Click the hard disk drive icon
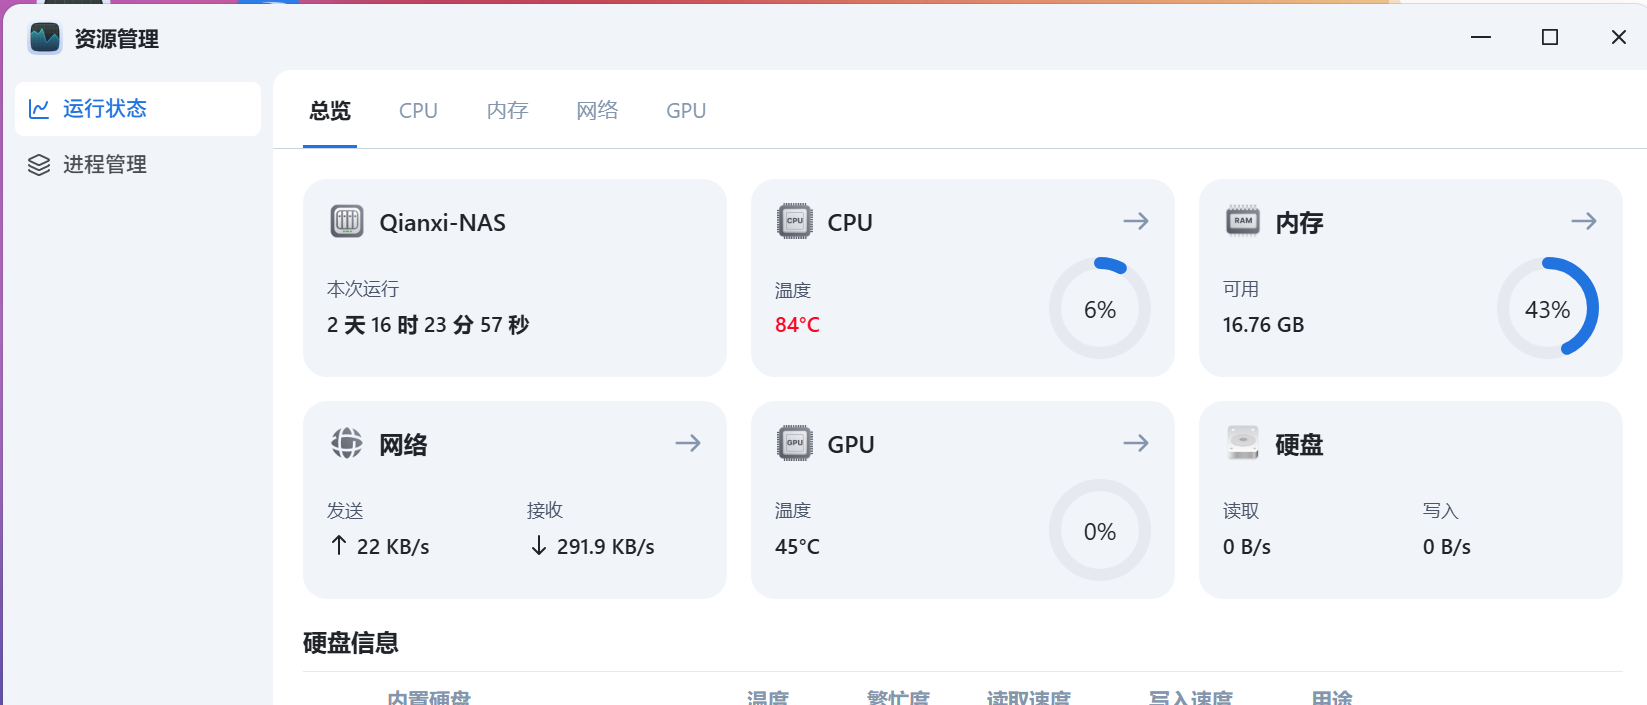This screenshot has height=705, width=1647. [1243, 443]
